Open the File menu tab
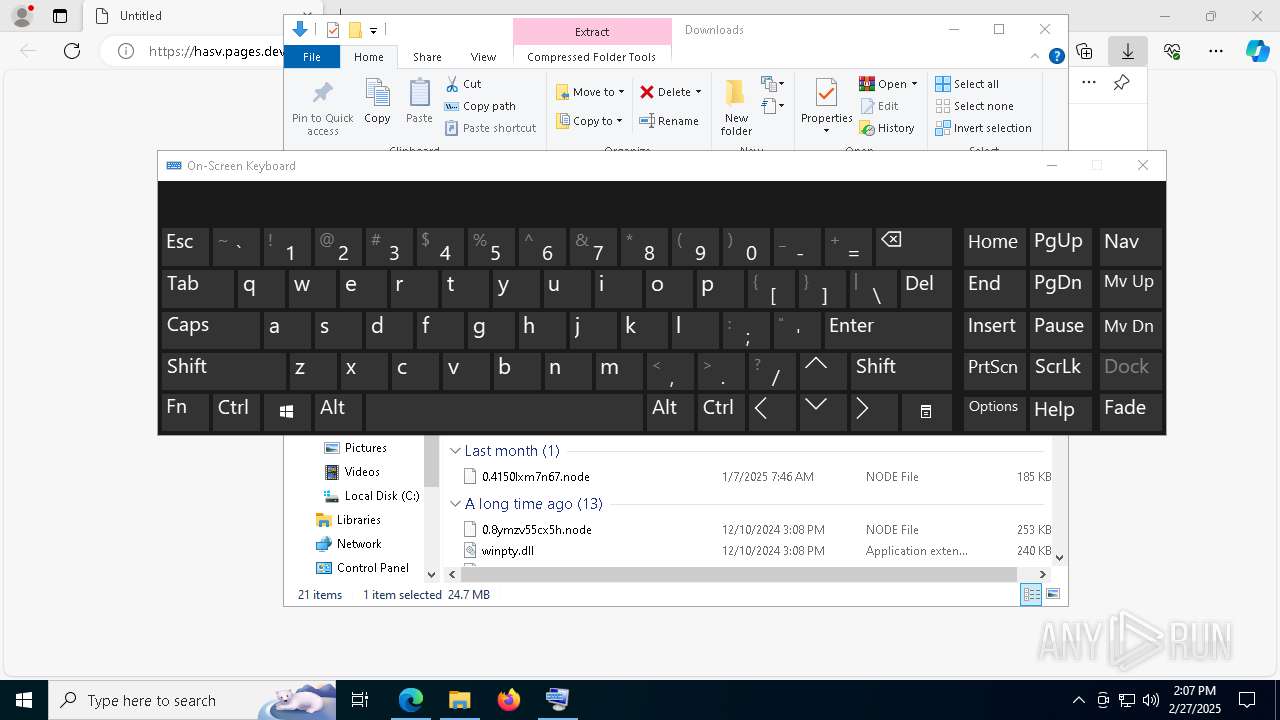The width and height of the screenshot is (1280, 720). pyautogui.click(x=312, y=57)
